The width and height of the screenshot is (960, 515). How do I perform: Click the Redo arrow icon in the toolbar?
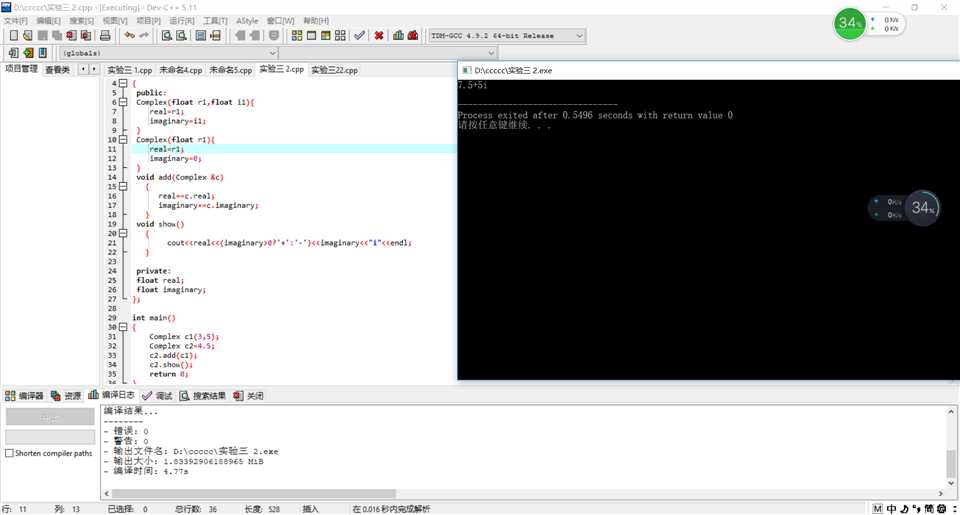click(x=144, y=36)
